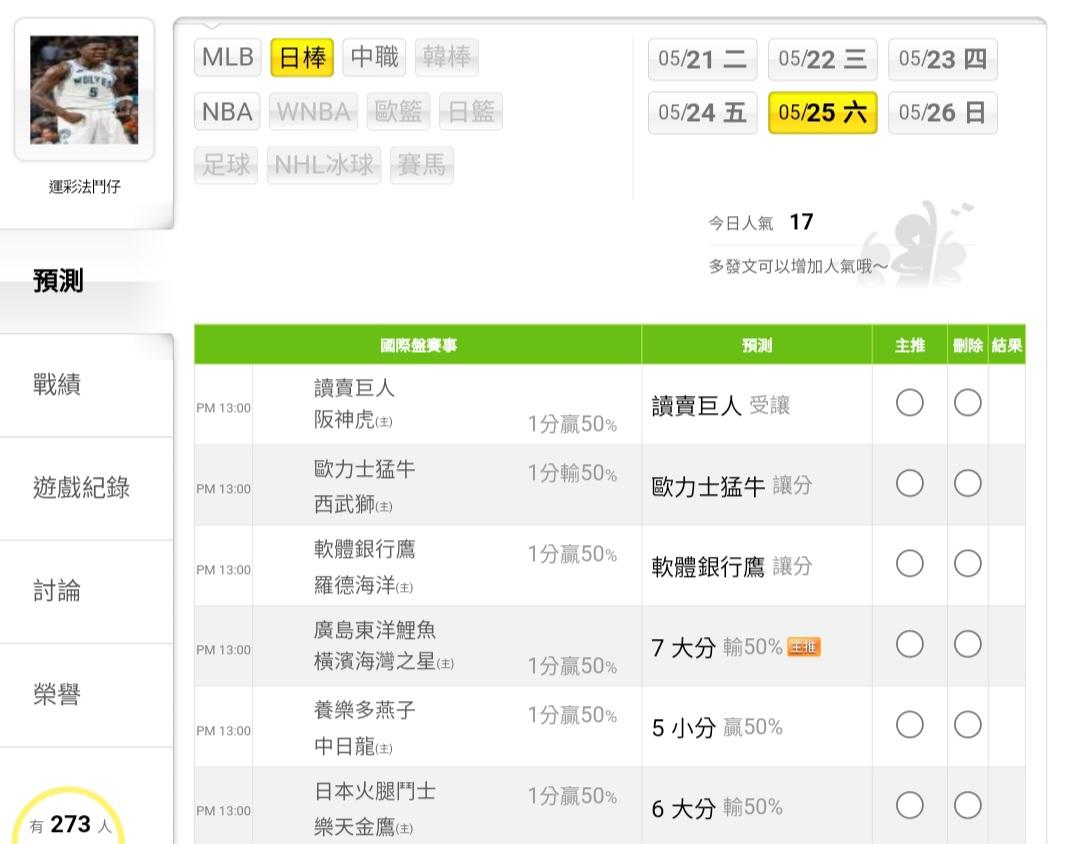Select the 主推 radio for 歐力士猛牛 row
Image resolution: width=1080 pixels, height=844 pixels.
point(909,483)
